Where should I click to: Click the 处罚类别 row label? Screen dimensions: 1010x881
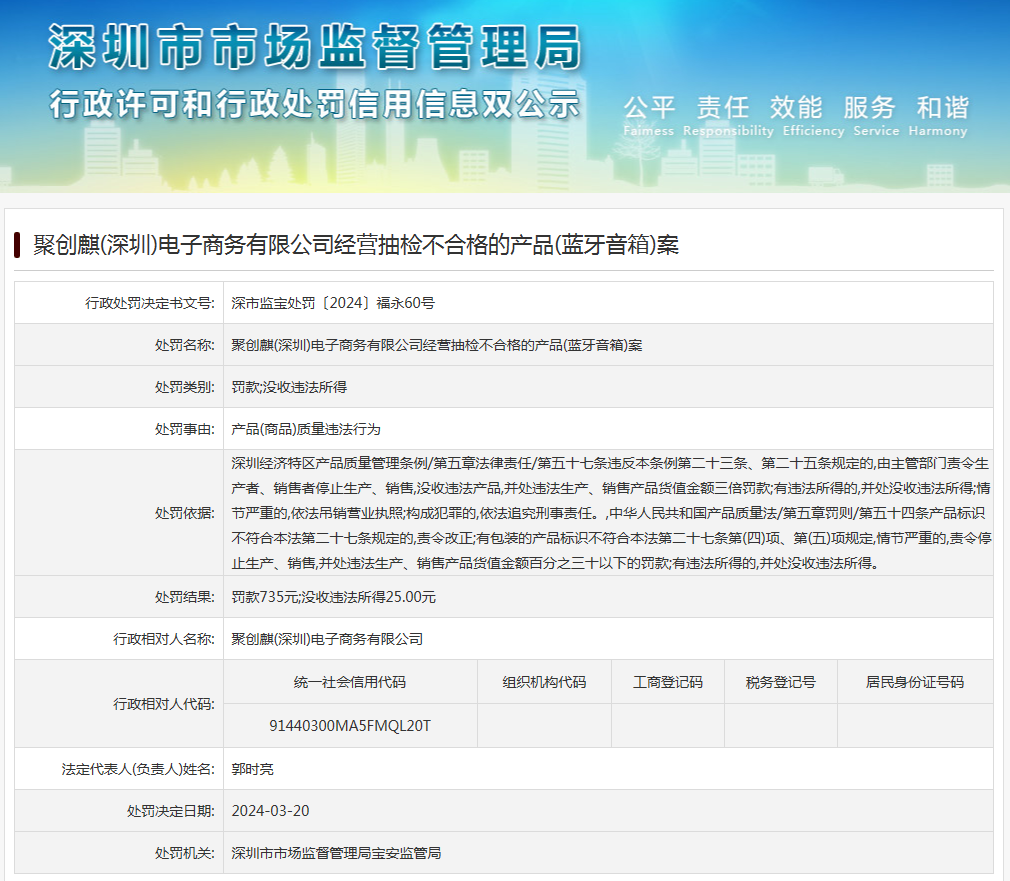click(x=185, y=387)
